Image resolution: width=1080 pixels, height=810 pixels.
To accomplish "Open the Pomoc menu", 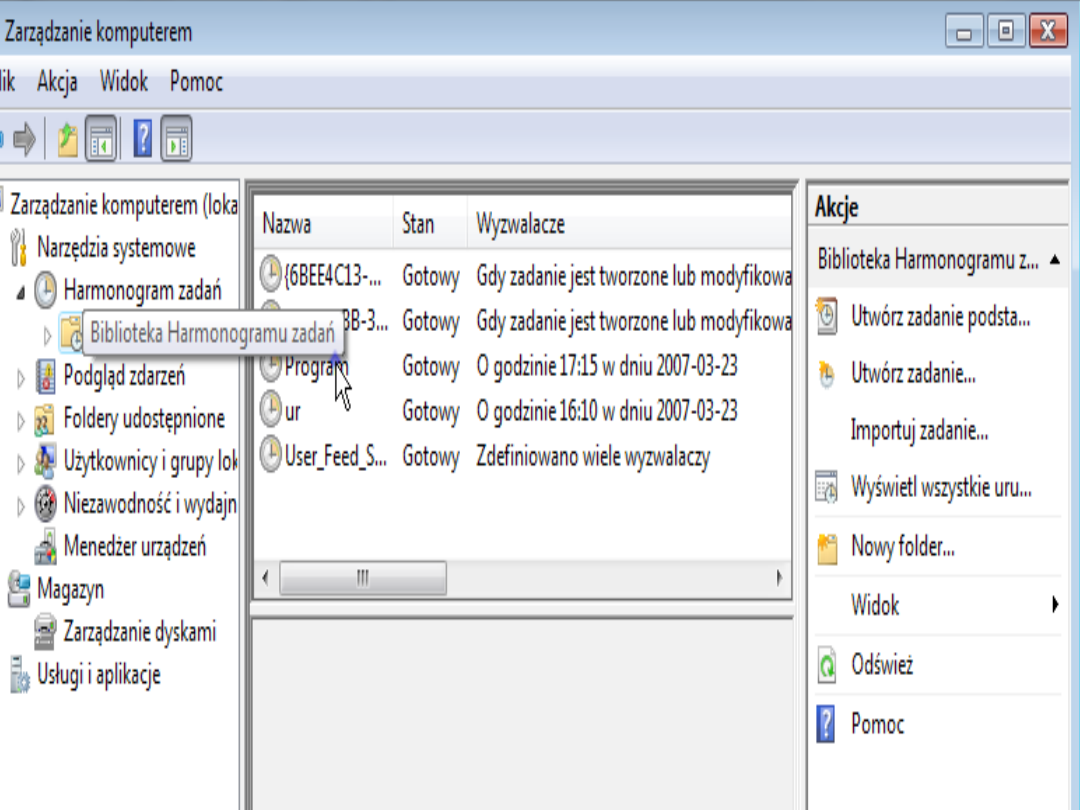I will pyautogui.click(x=196, y=82).
